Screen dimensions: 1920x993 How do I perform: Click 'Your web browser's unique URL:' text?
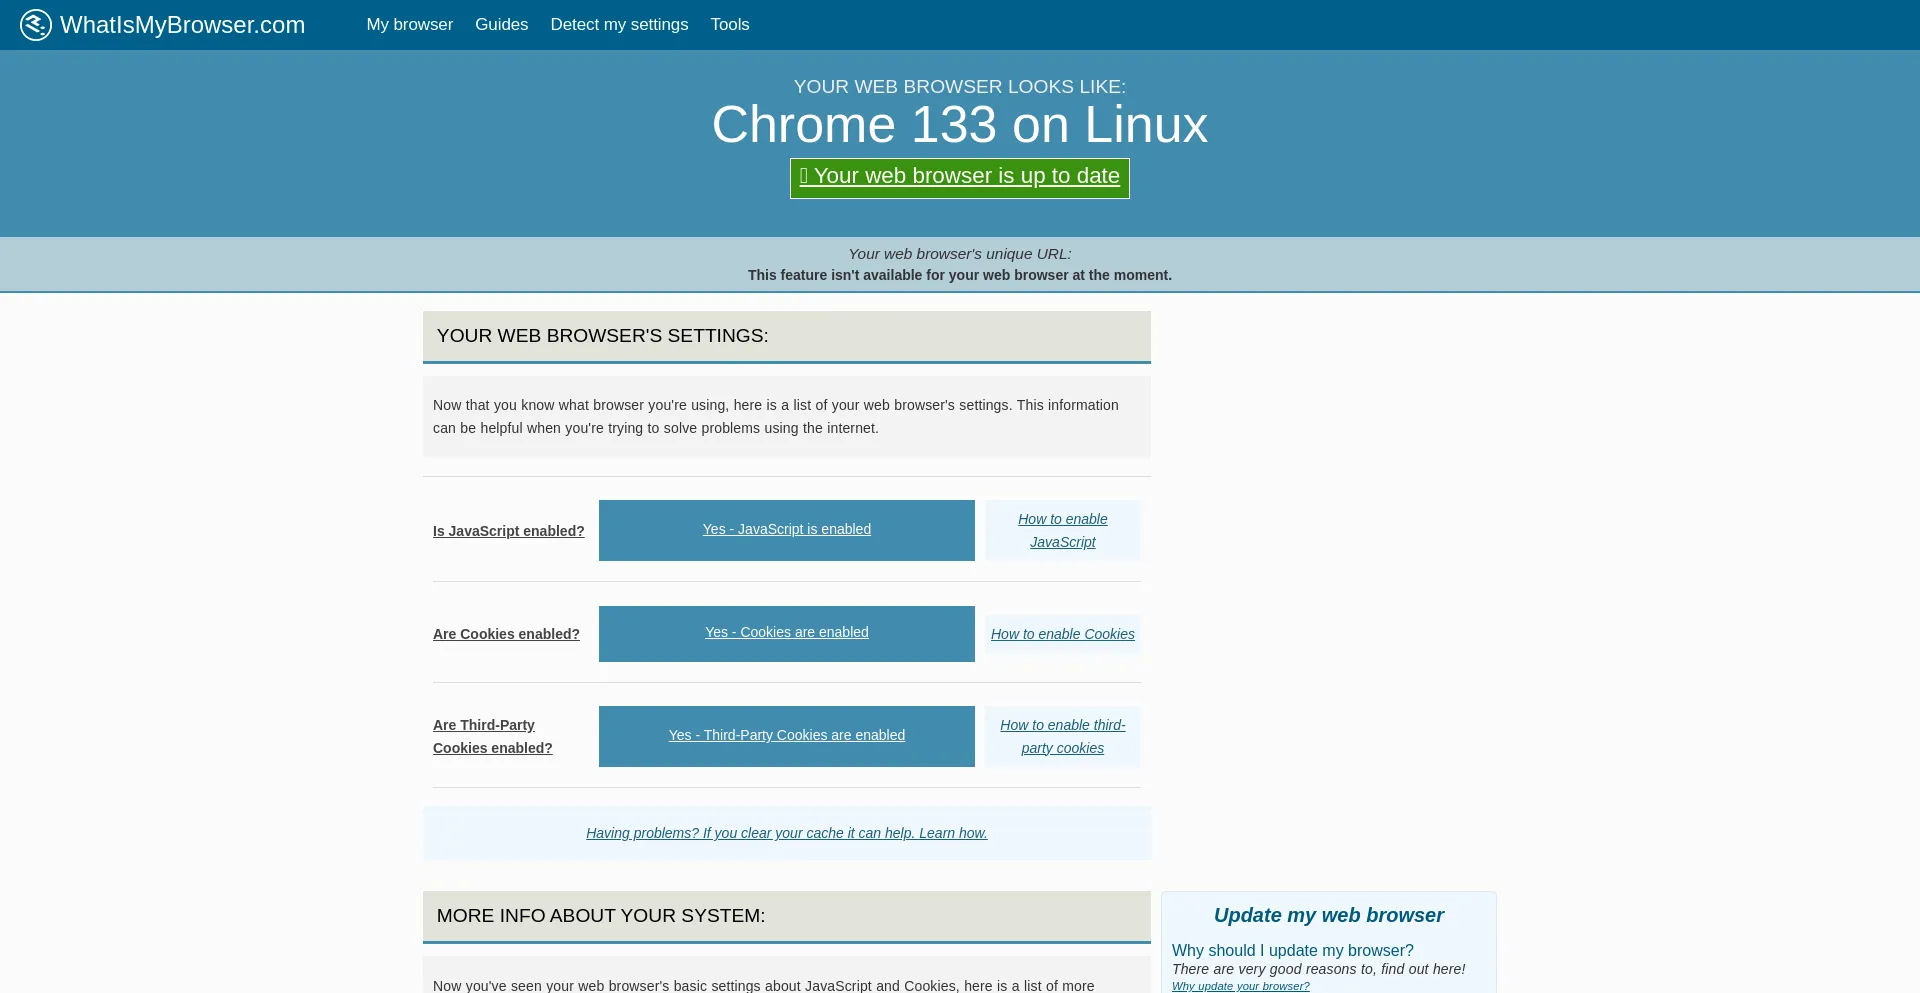[x=959, y=254]
